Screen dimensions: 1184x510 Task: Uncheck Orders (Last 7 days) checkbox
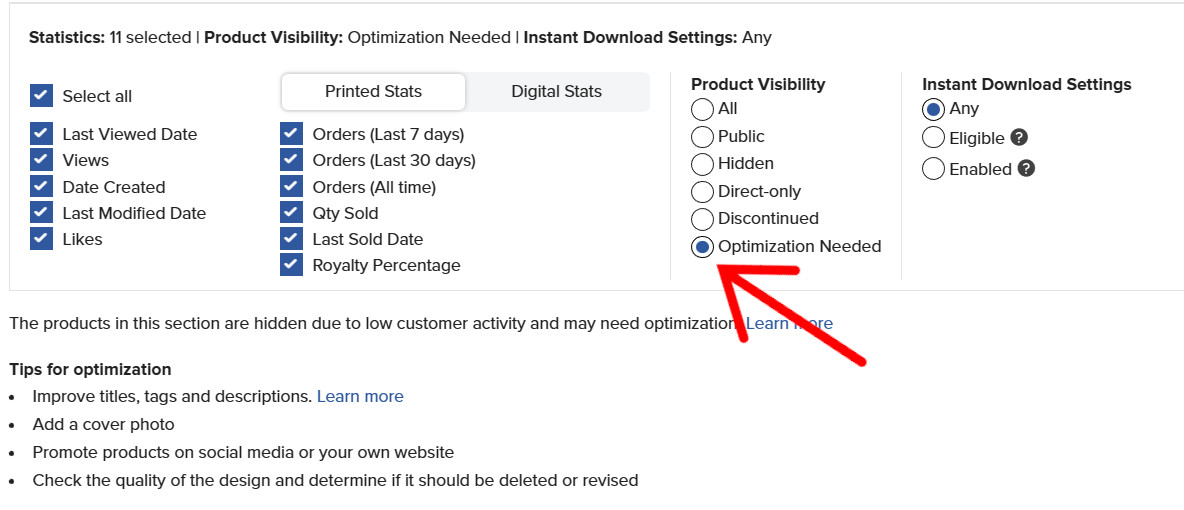point(291,134)
